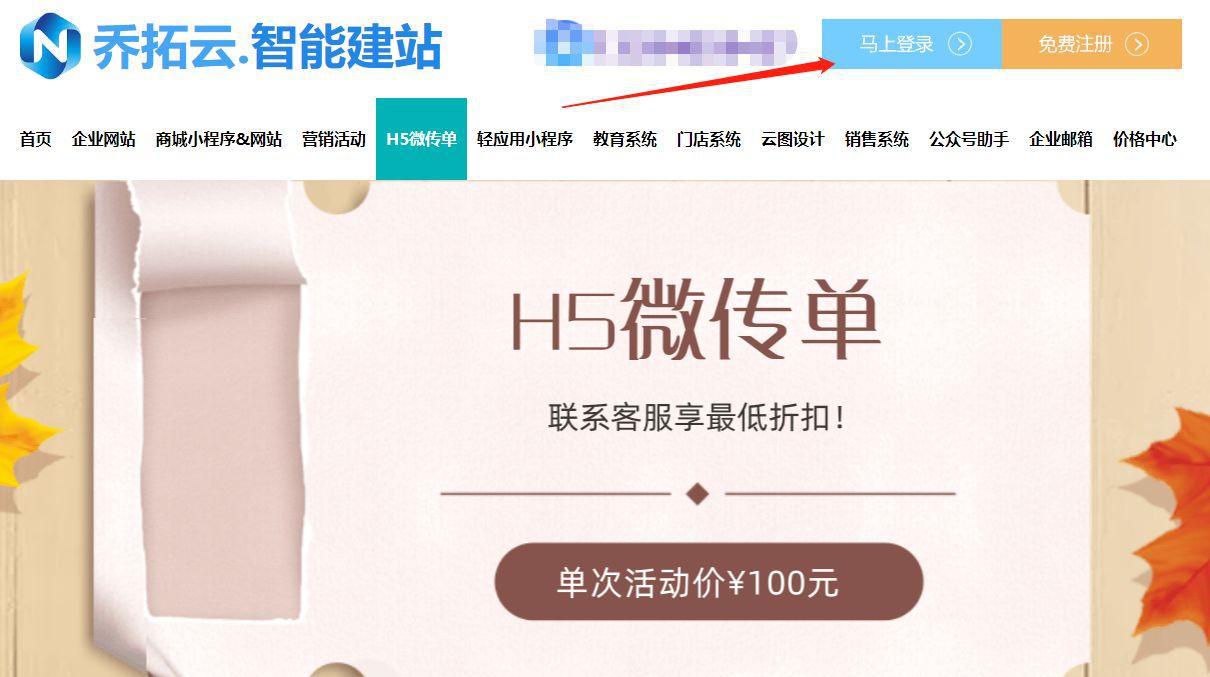
Task: Click the 马上登录 login button
Action: point(912,44)
